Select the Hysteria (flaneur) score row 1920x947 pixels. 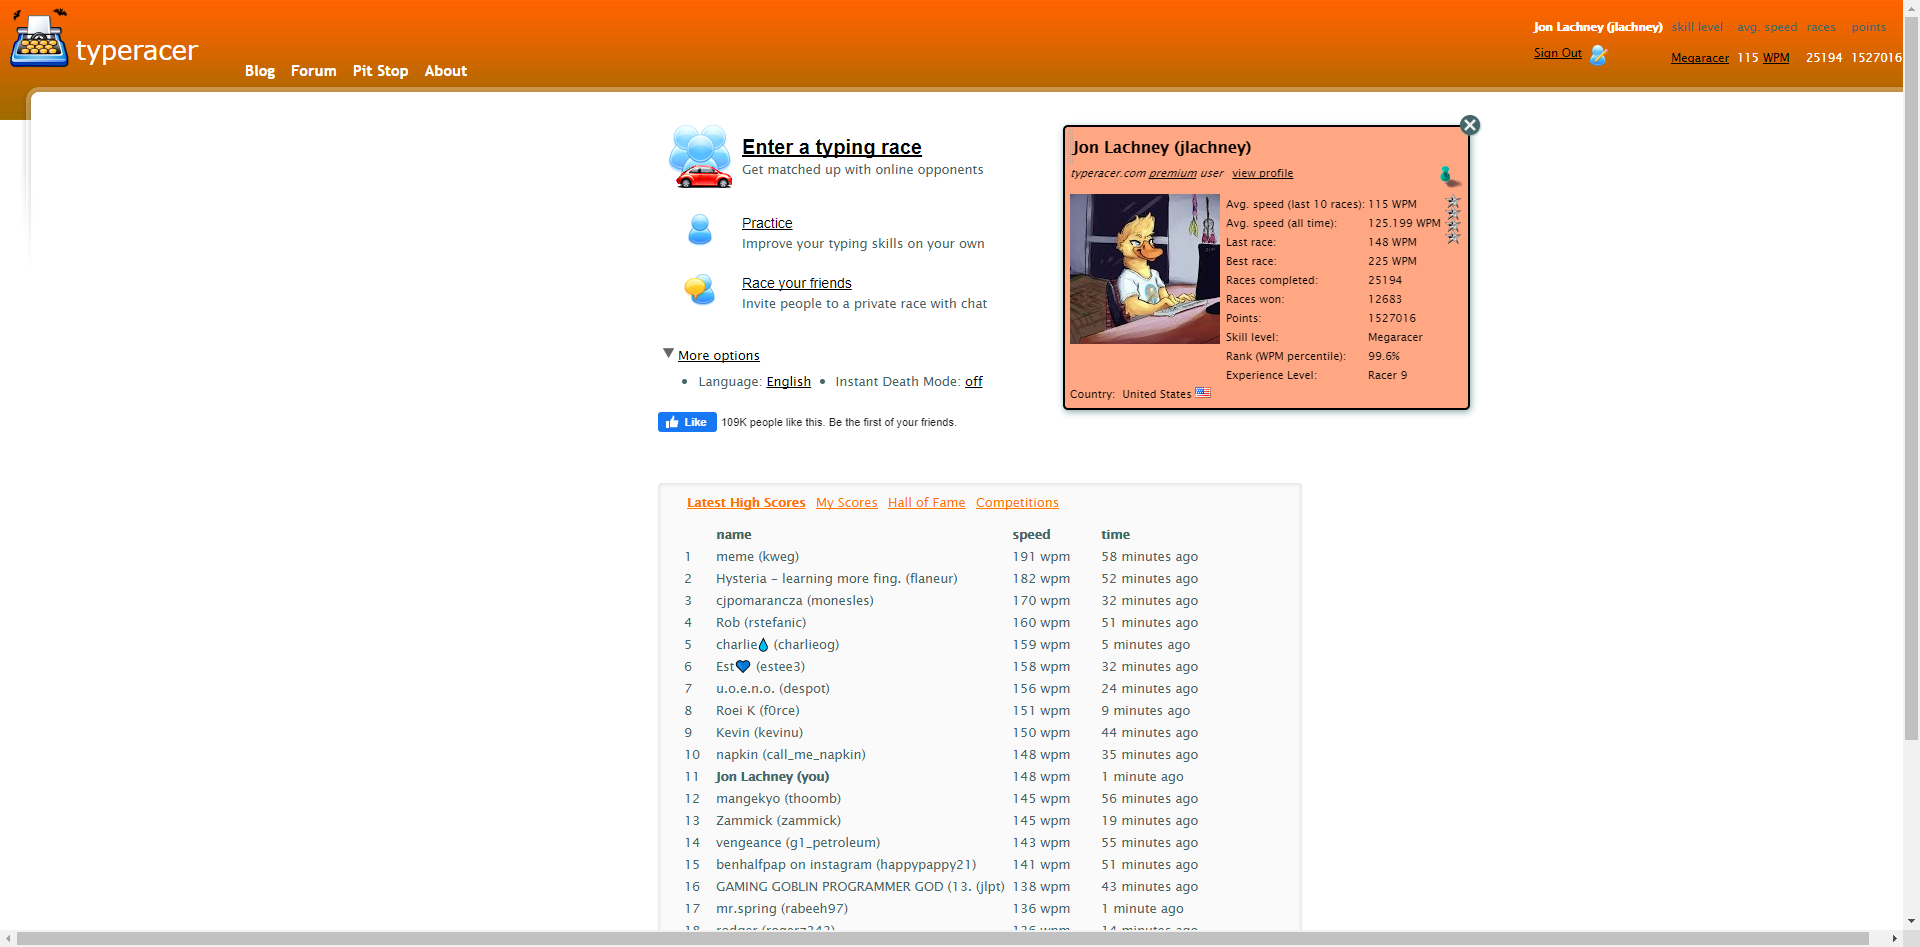836,579
